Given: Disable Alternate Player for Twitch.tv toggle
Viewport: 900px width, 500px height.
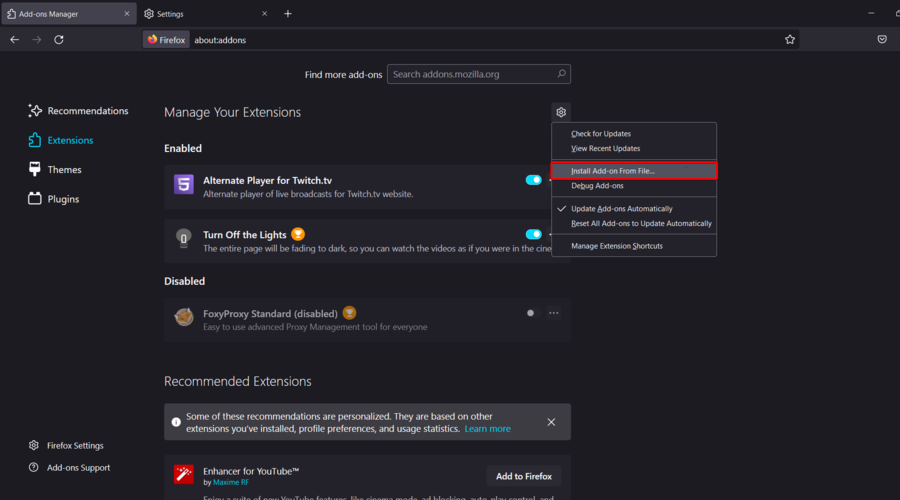Looking at the screenshot, I should click(533, 180).
